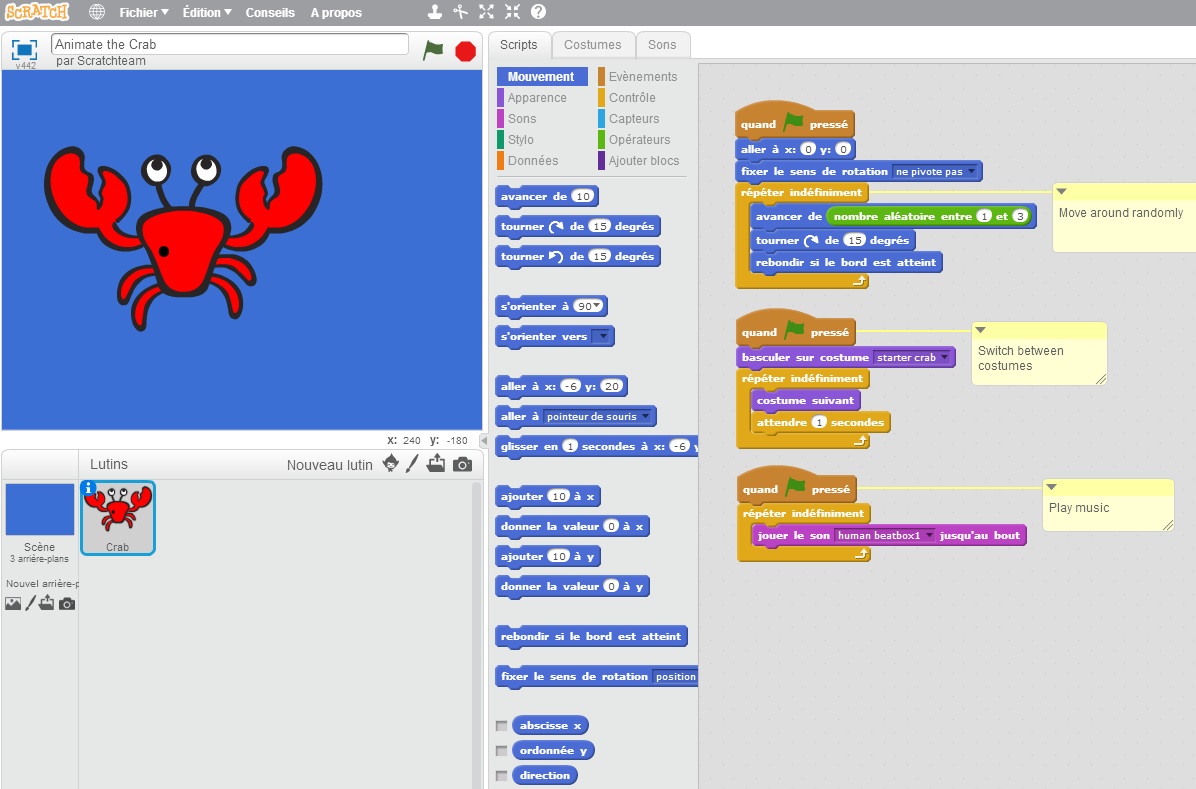The image size is (1196, 789).
Task: Paint a new sprite with the brush icon
Action: (412, 464)
